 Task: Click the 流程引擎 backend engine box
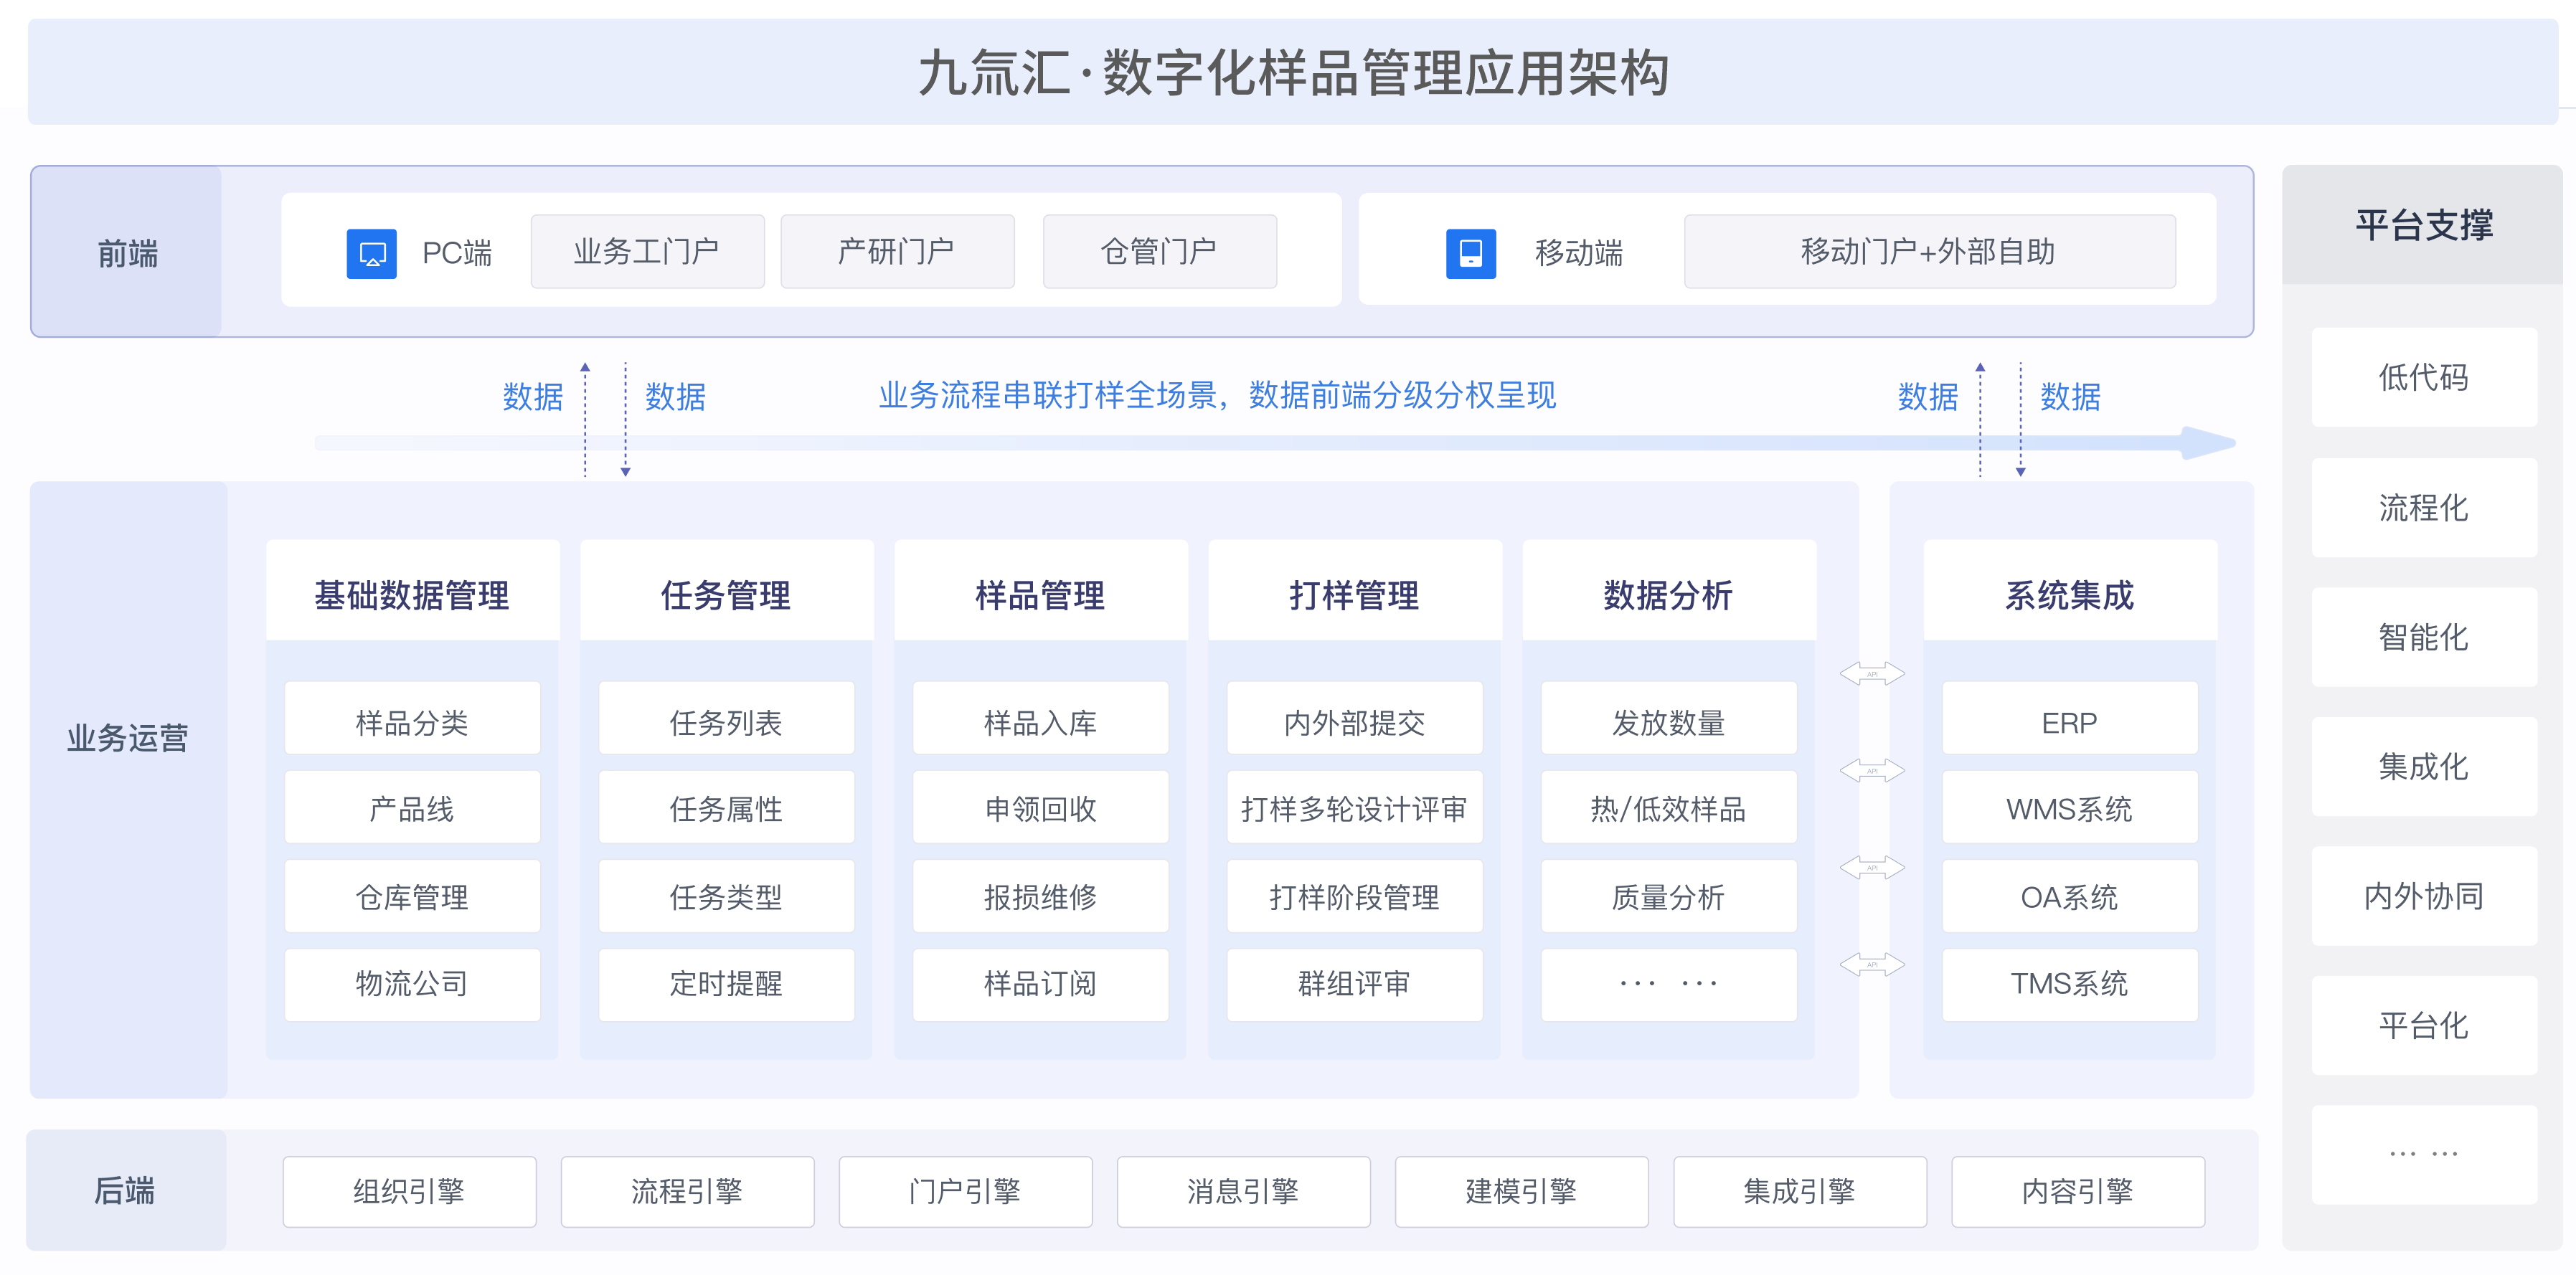tap(687, 1191)
